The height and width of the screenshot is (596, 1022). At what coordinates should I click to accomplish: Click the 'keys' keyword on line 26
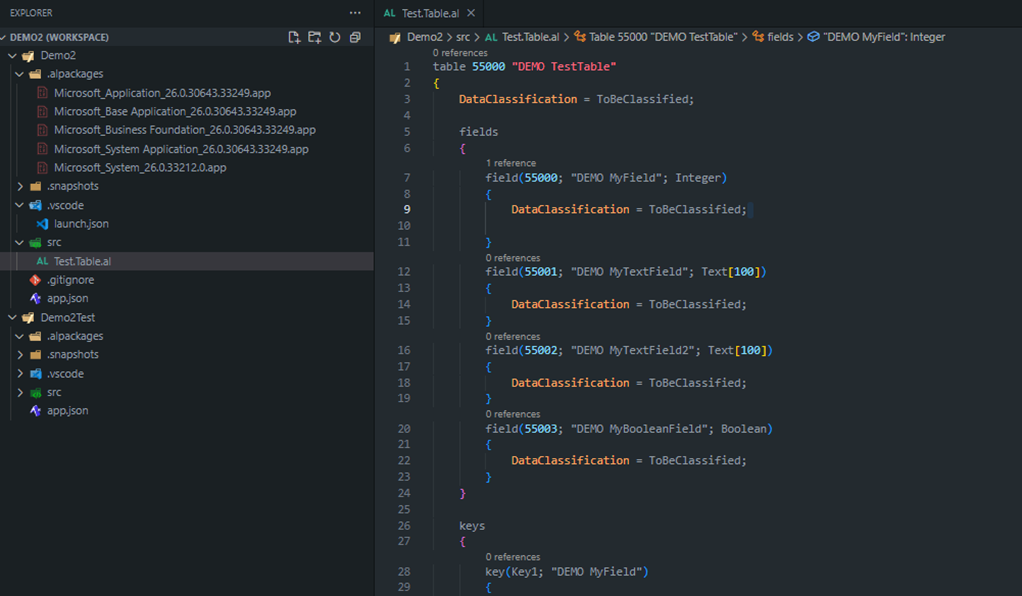(x=472, y=526)
